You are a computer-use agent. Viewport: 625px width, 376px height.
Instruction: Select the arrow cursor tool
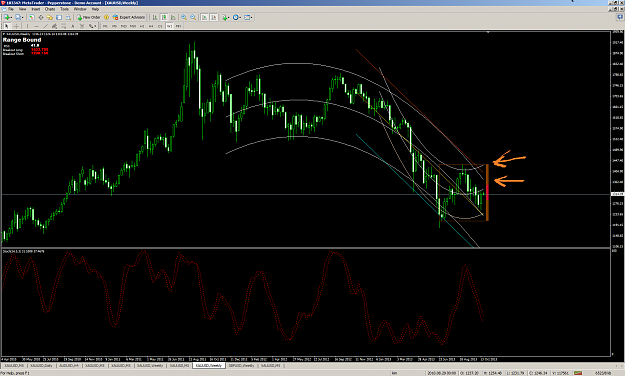6,26
